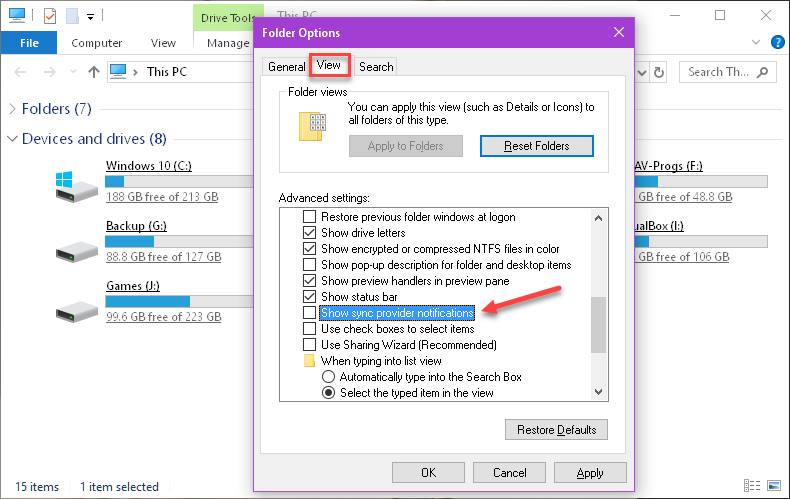Open the View ribbon tab in Explorer
Image resolution: width=790 pixels, height=499 pixels.
pos(163,43)
